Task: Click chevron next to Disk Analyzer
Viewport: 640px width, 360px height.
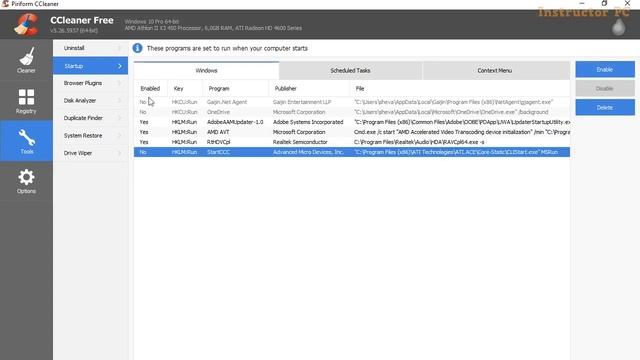Action: pos(120,100)
